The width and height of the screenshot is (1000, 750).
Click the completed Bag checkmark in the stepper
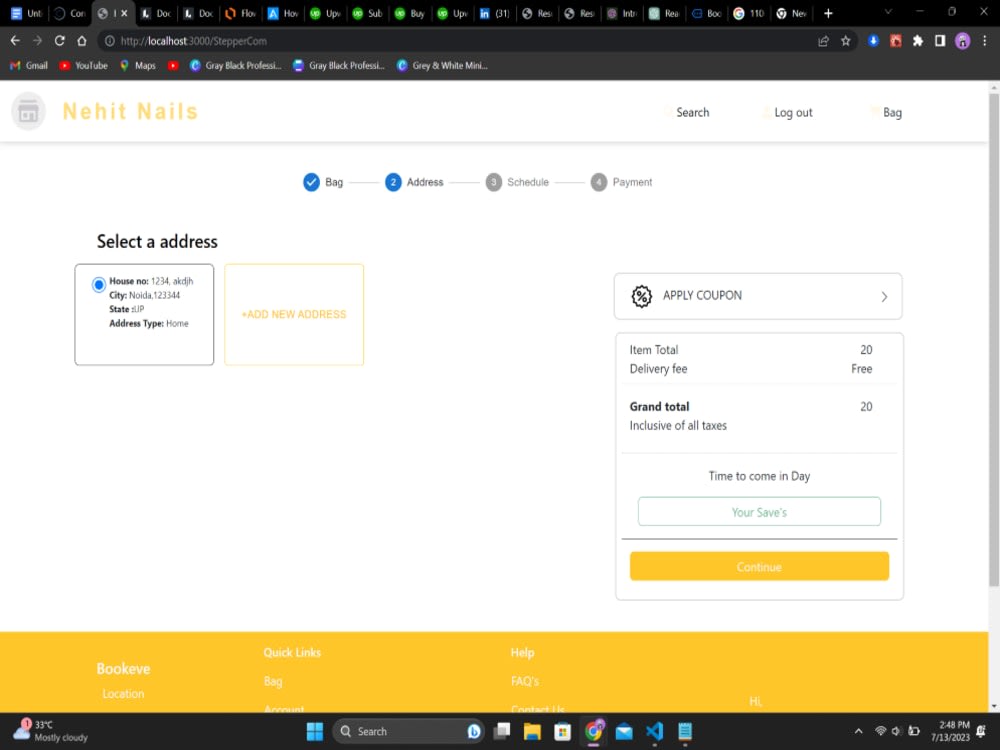[312, 182]
